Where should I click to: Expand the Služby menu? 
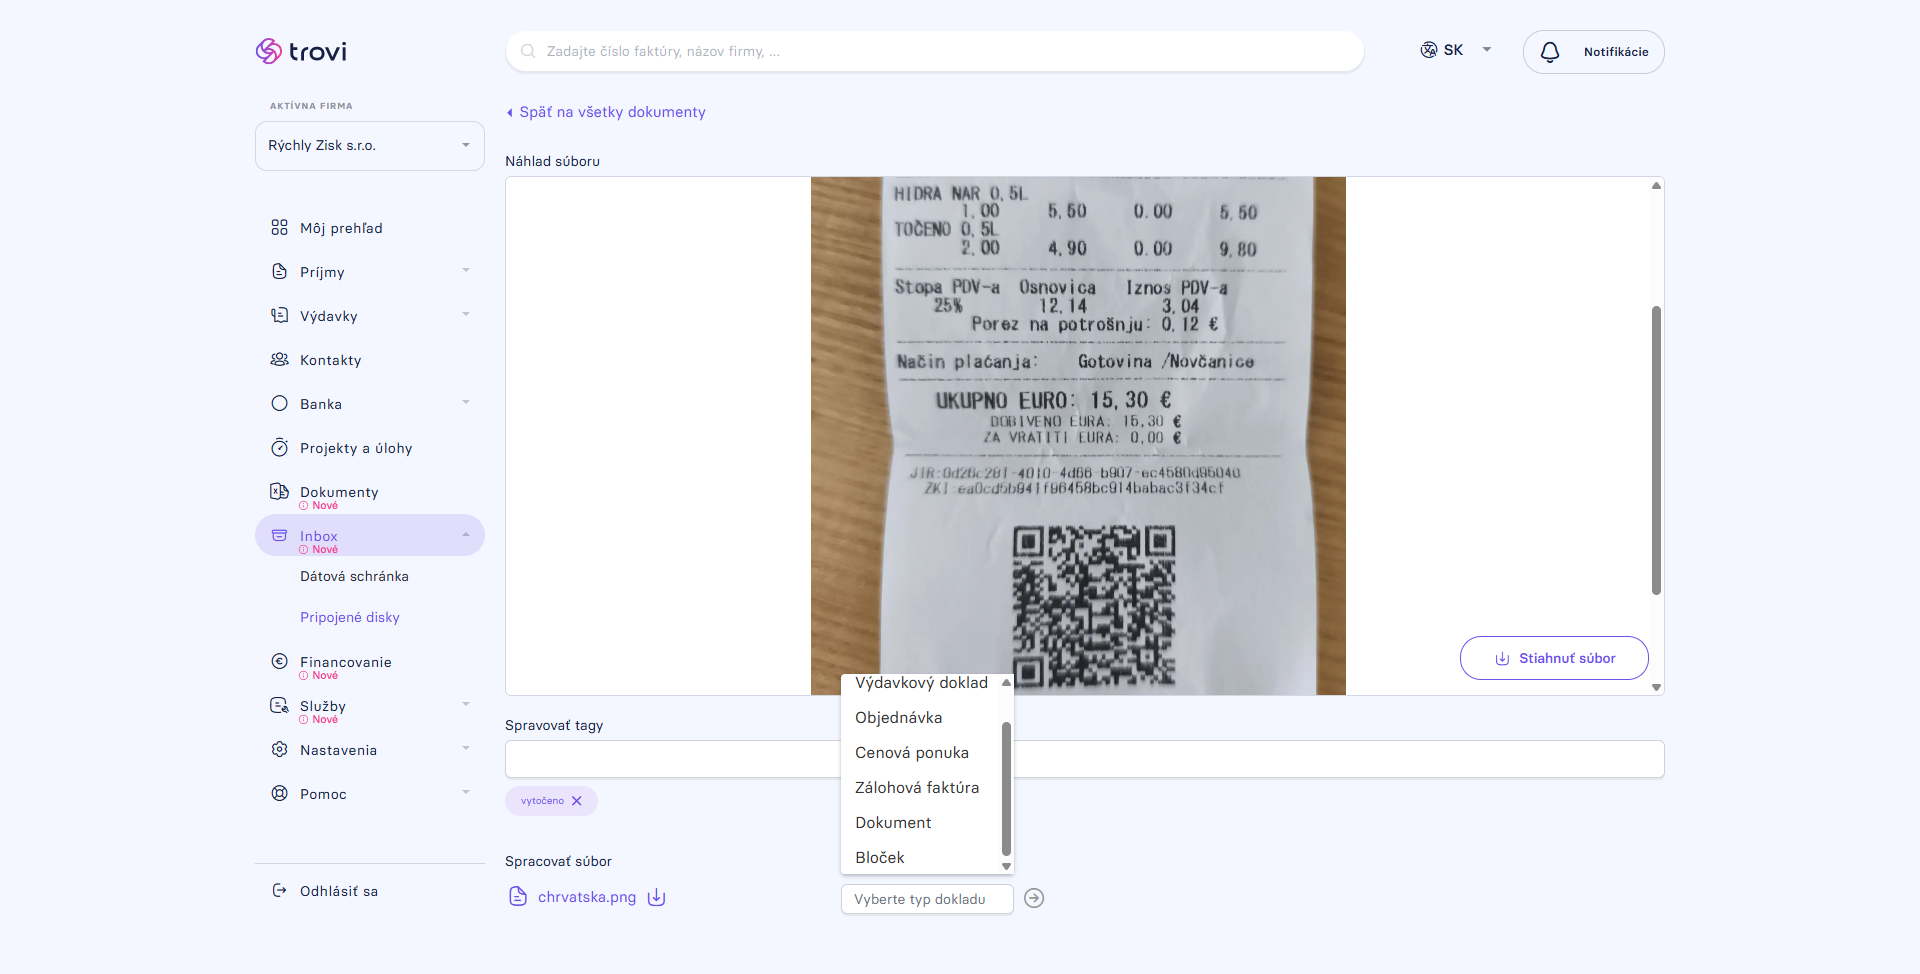tap(465, 705)
